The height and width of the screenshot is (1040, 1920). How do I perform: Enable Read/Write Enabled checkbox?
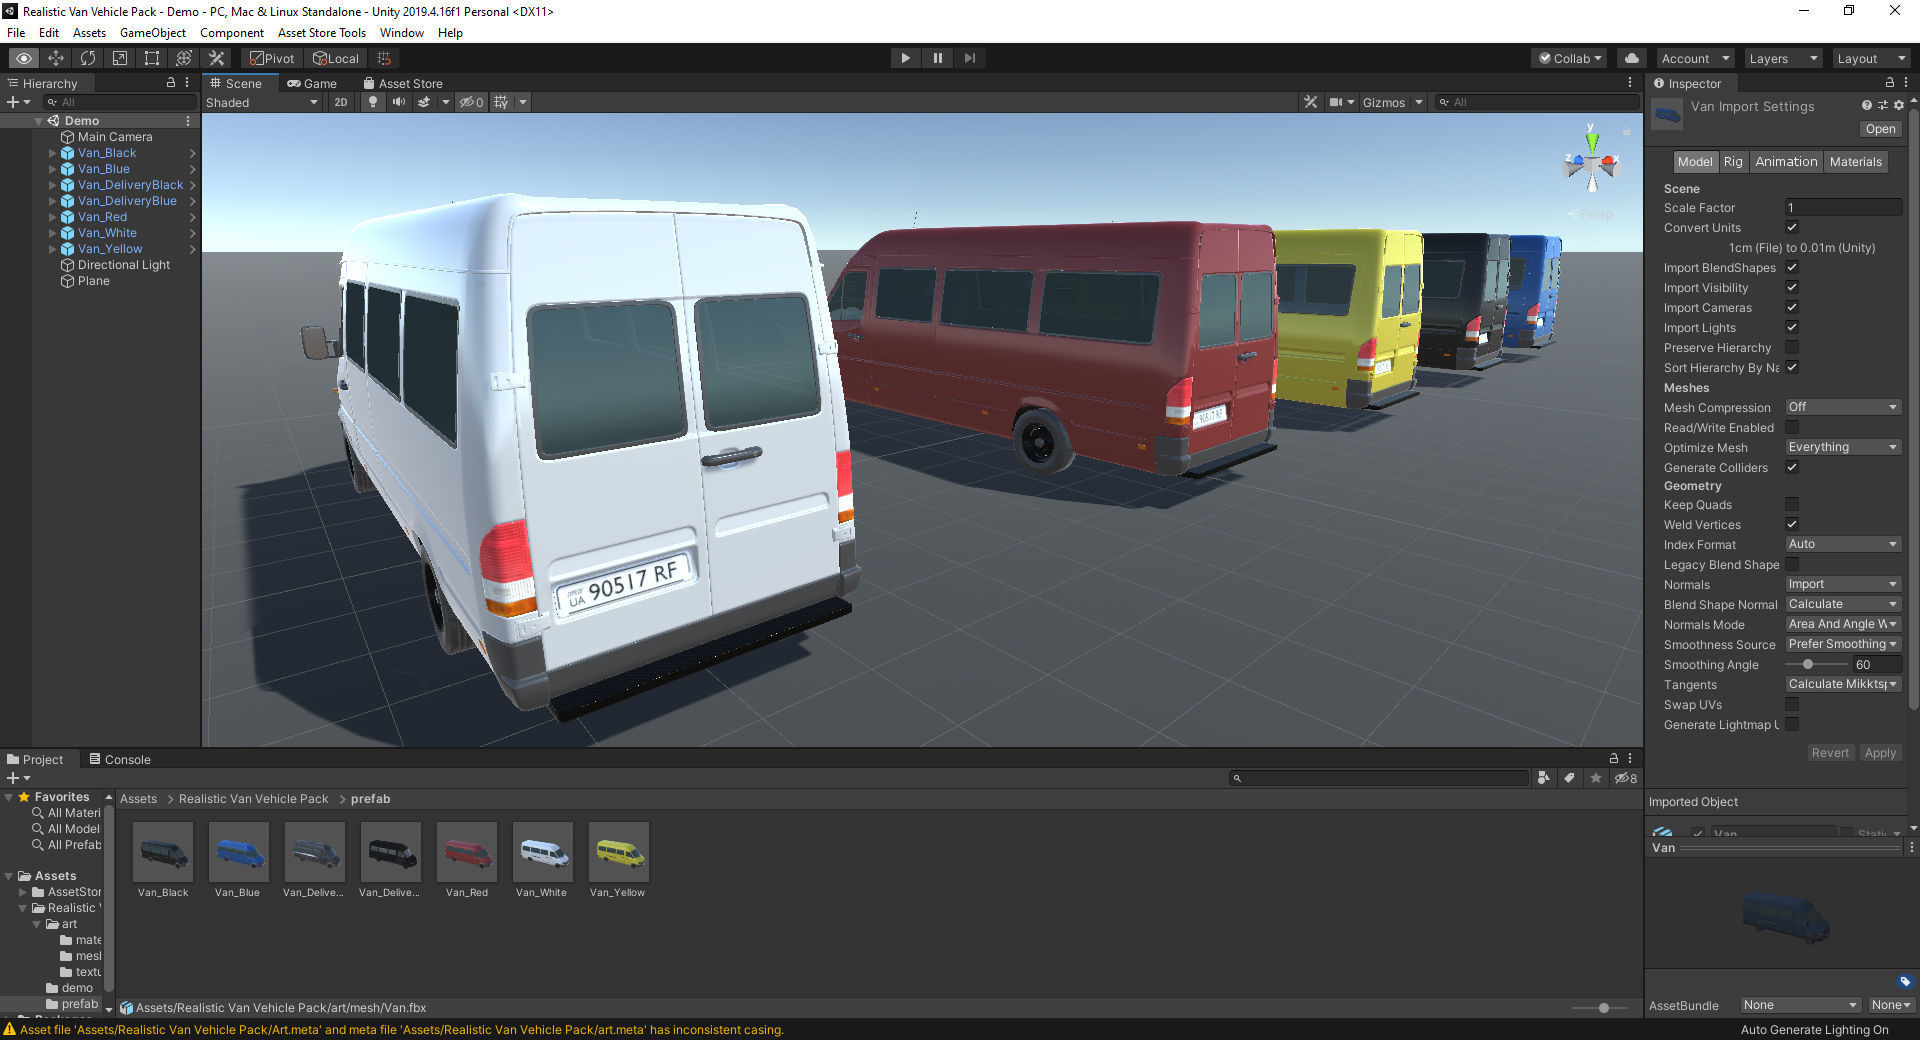1792,427
